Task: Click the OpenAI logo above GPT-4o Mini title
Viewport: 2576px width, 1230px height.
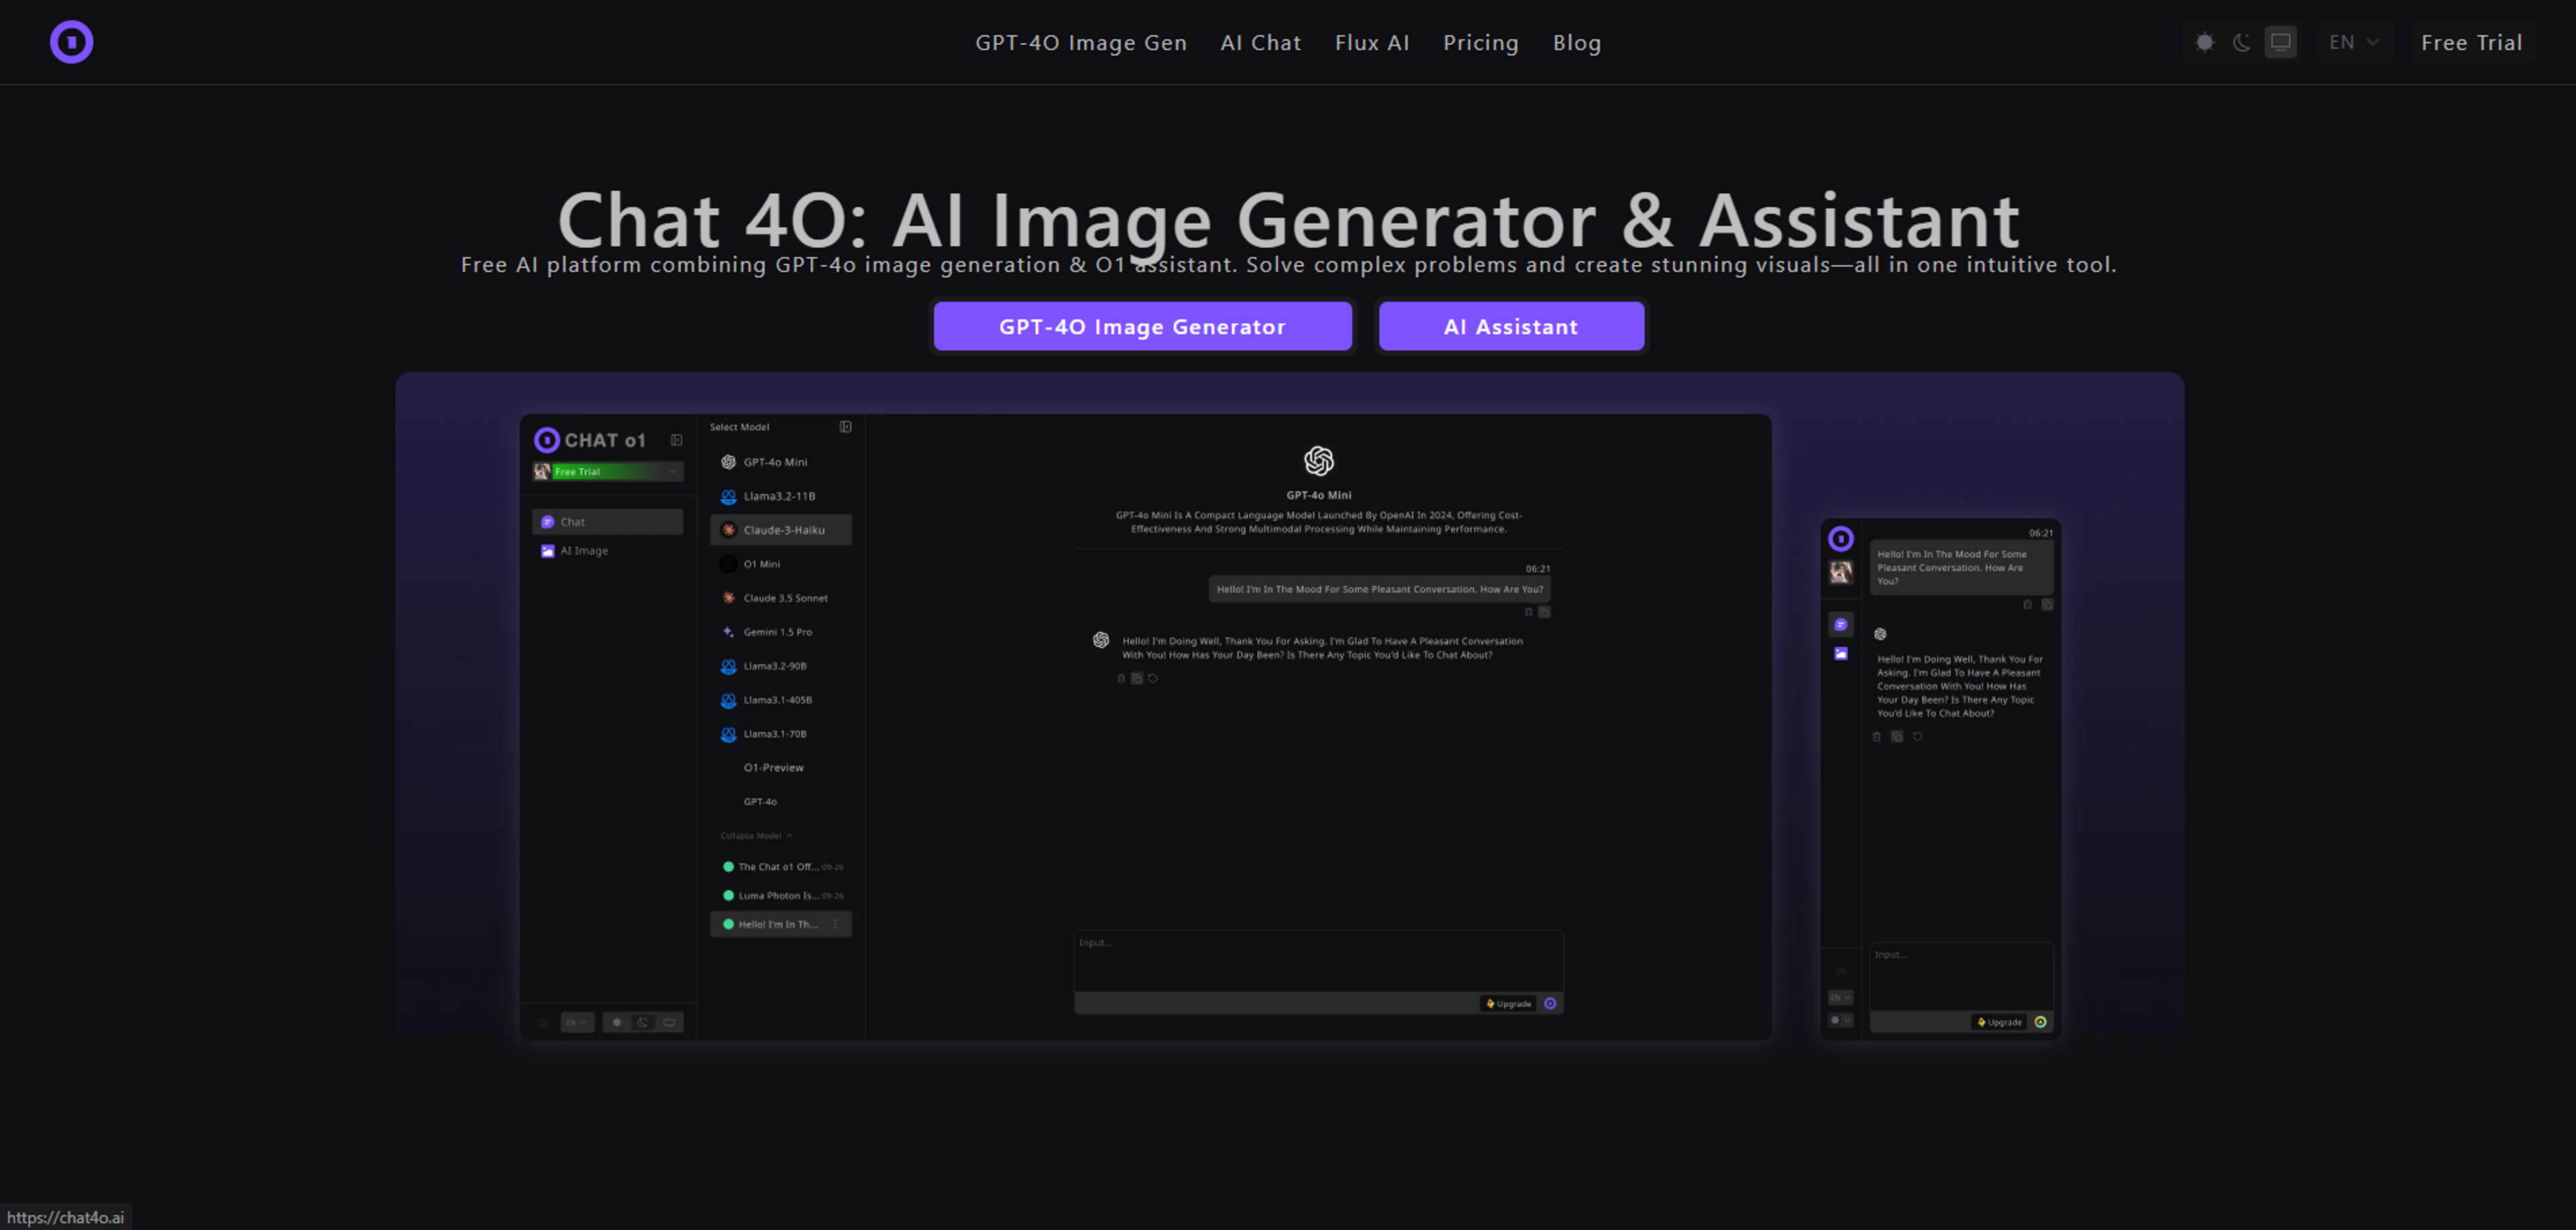Action: coord(1318,461)
